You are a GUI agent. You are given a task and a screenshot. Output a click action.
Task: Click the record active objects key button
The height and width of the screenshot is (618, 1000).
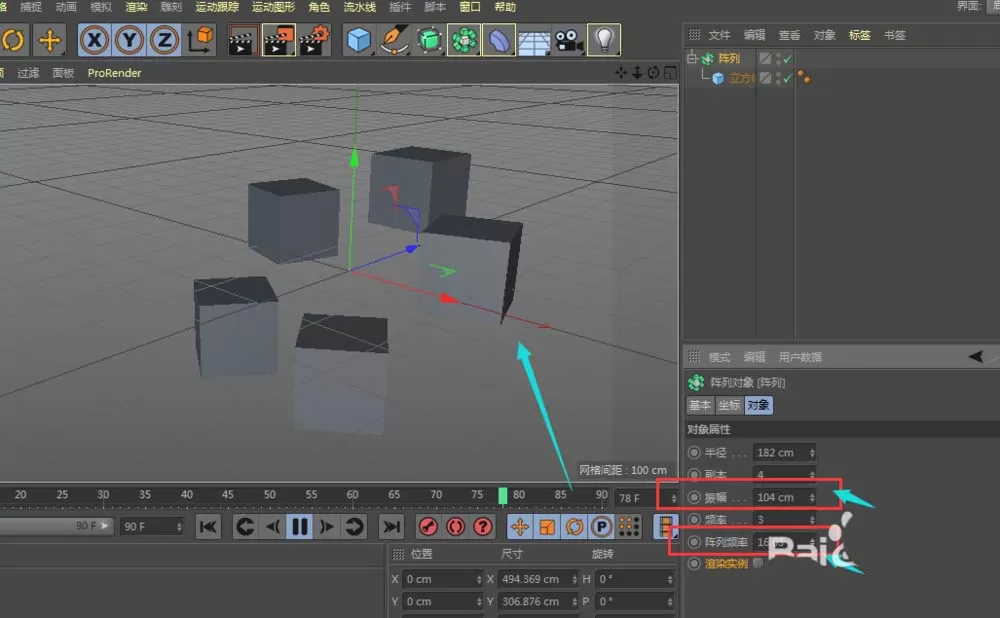(x=428, y=527)
